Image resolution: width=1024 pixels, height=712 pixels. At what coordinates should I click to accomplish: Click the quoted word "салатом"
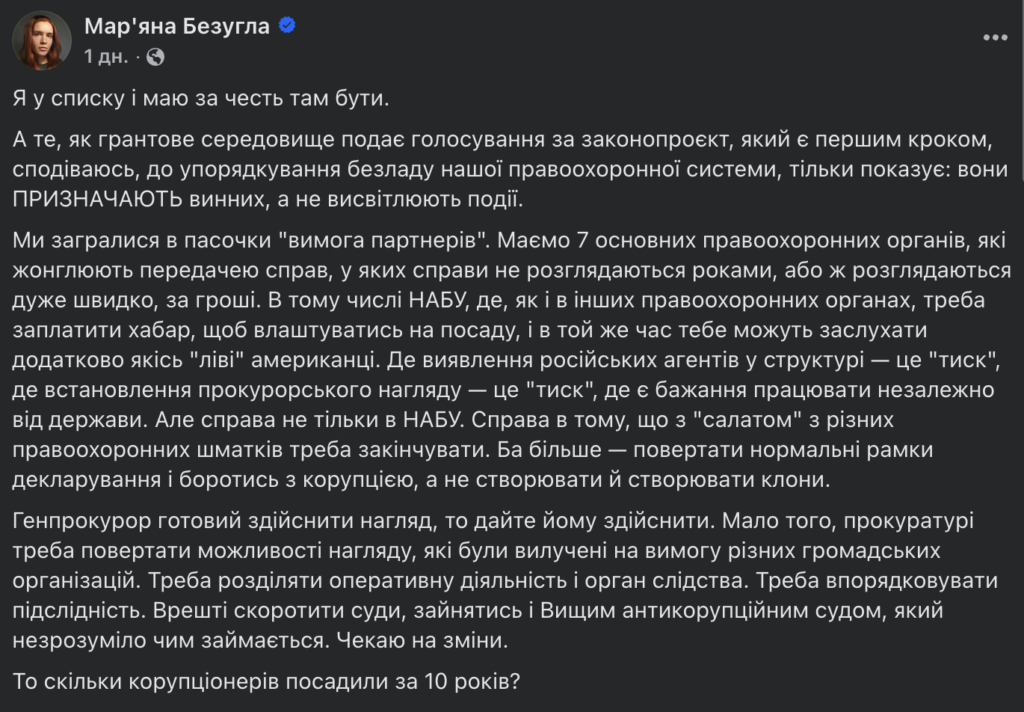pyautogui.click(x=751, y=420)
